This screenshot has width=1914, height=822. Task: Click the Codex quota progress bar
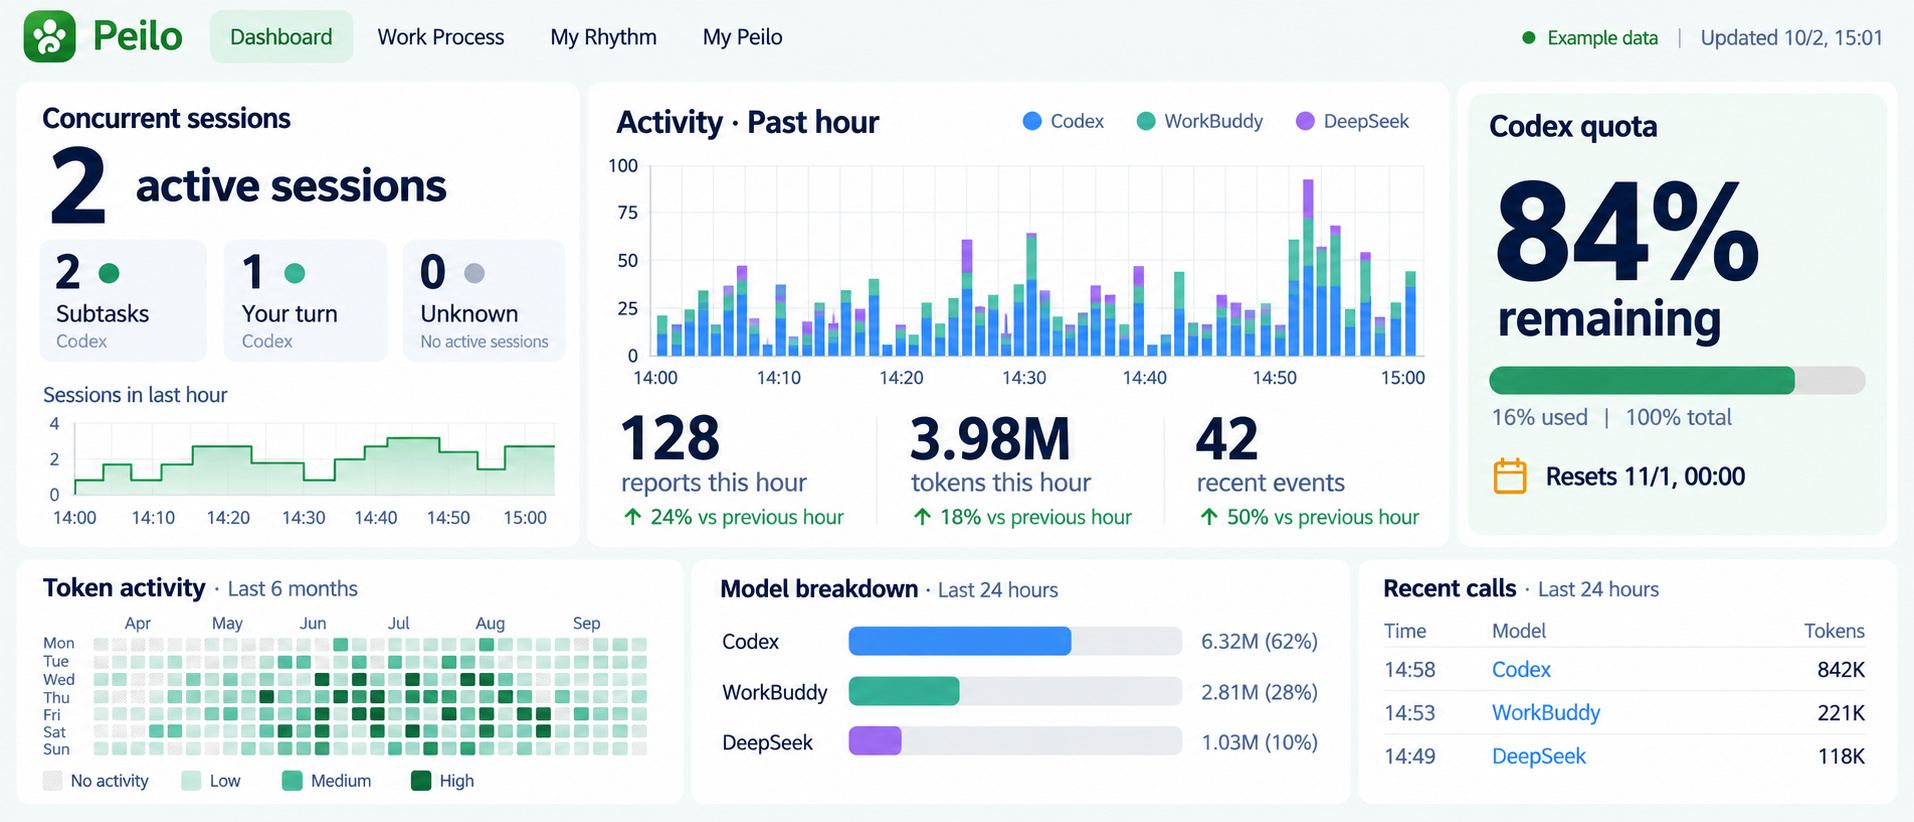coord(1677,381)
